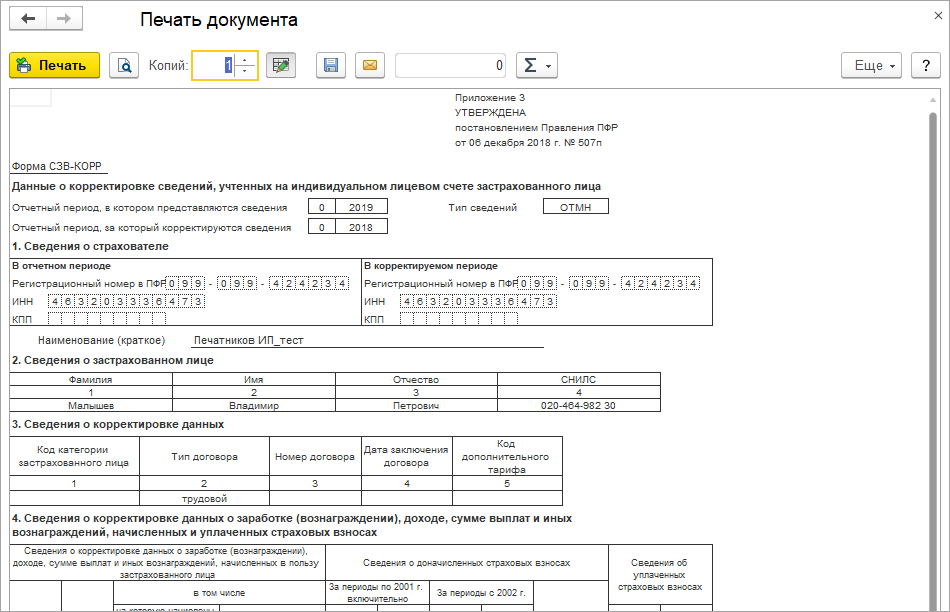Increase copies count with up arrow
The image size is (950, 612).
[x=245, y=60]
